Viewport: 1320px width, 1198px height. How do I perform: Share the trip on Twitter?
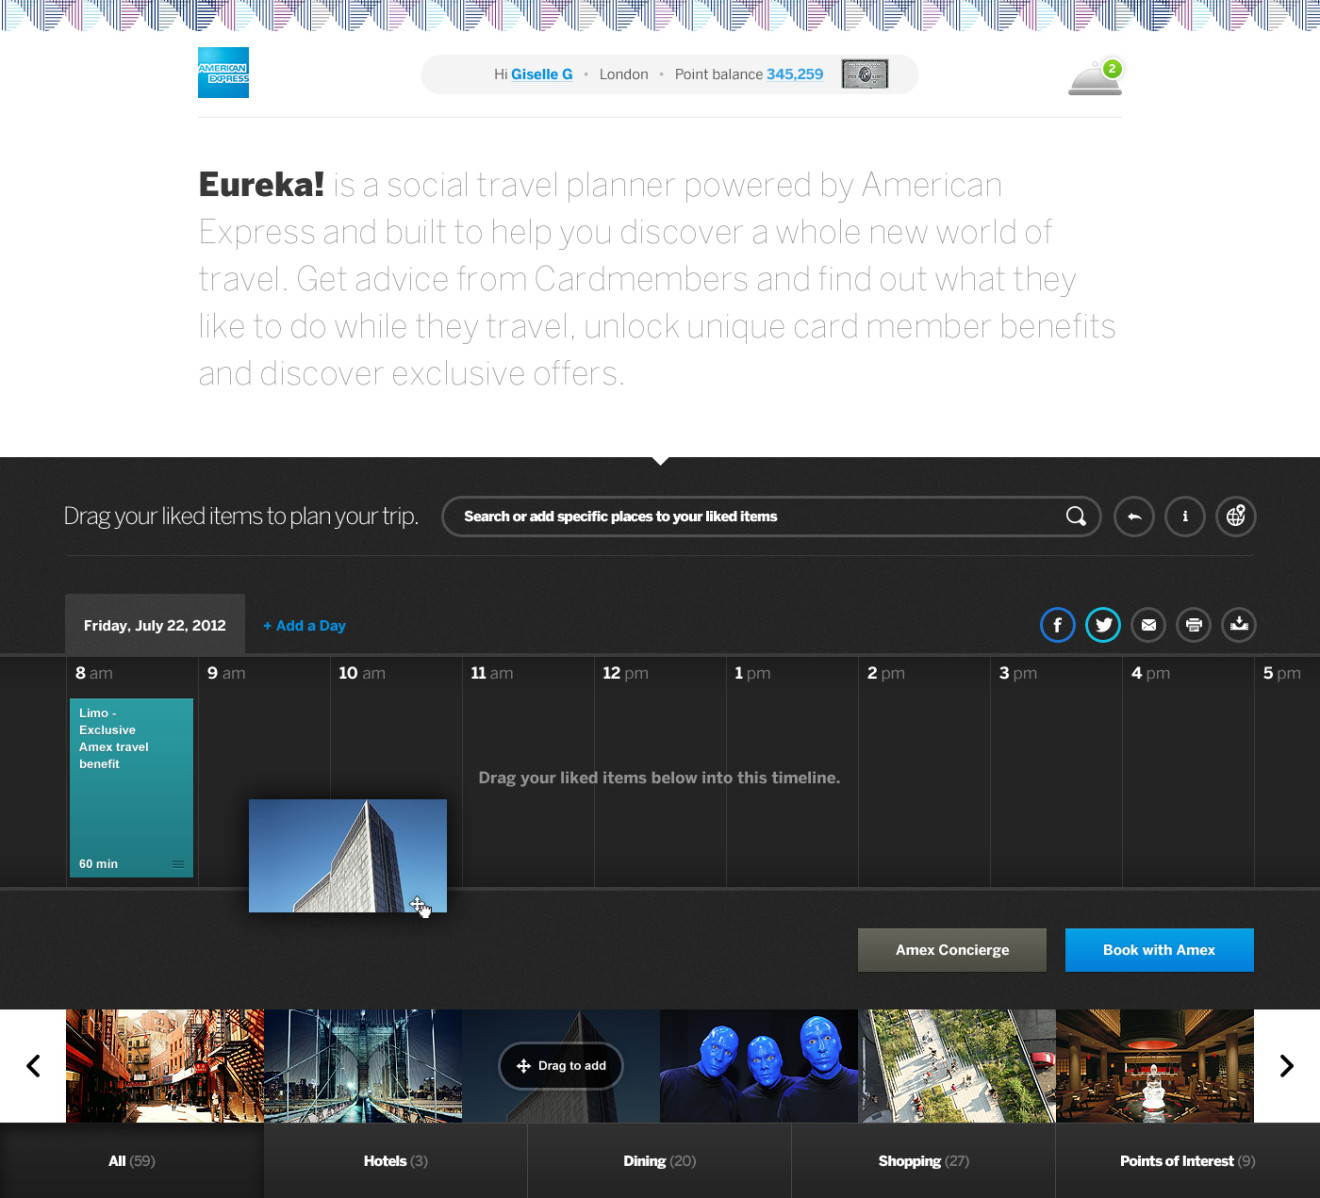1103,625
